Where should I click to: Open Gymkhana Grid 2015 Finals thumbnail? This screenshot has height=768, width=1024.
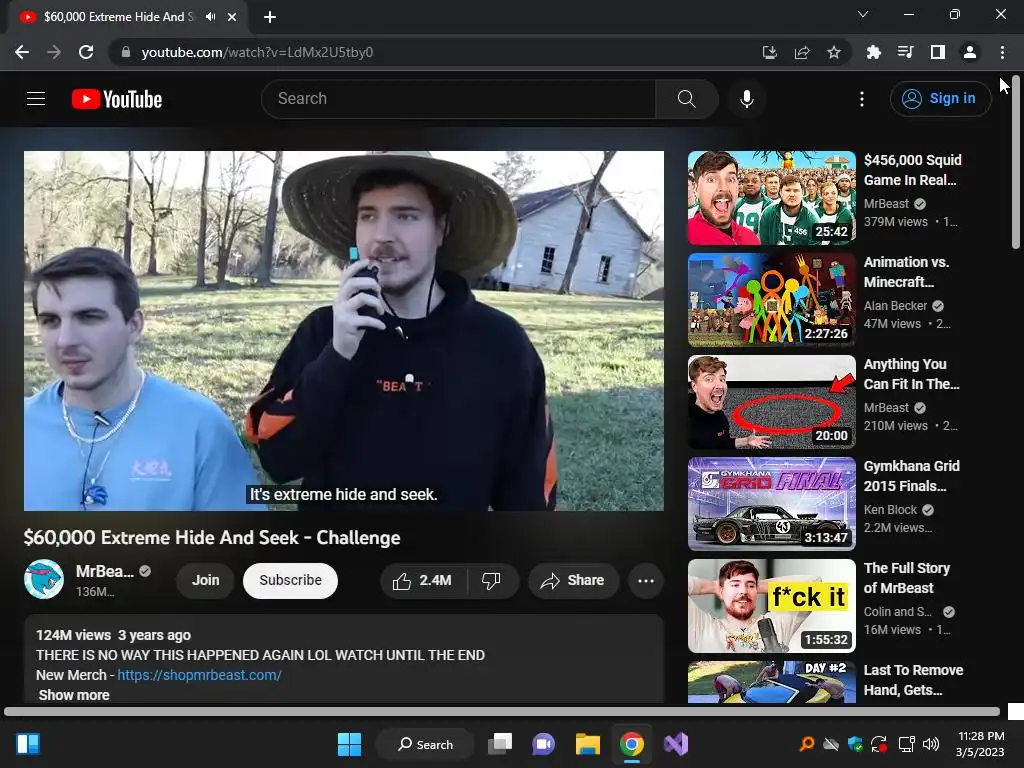click(771, 504)
